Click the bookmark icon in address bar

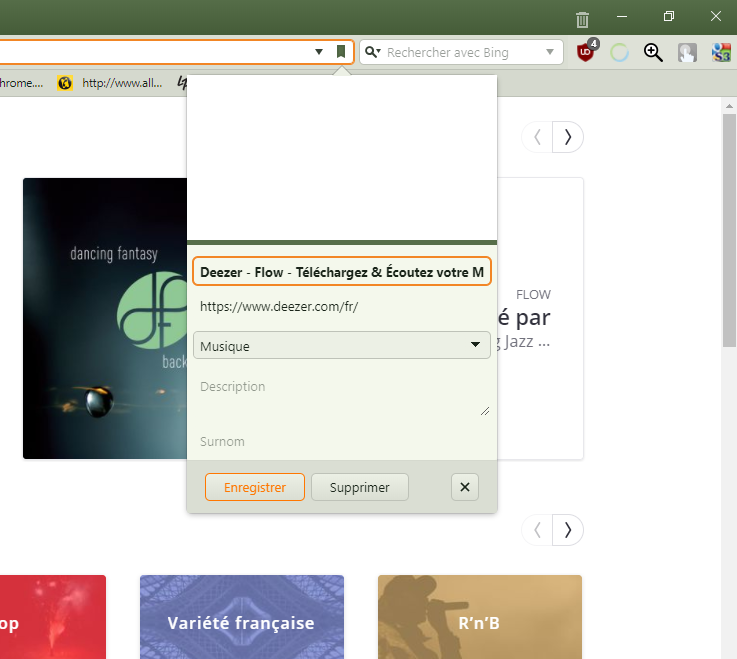[x=341, y=52]
